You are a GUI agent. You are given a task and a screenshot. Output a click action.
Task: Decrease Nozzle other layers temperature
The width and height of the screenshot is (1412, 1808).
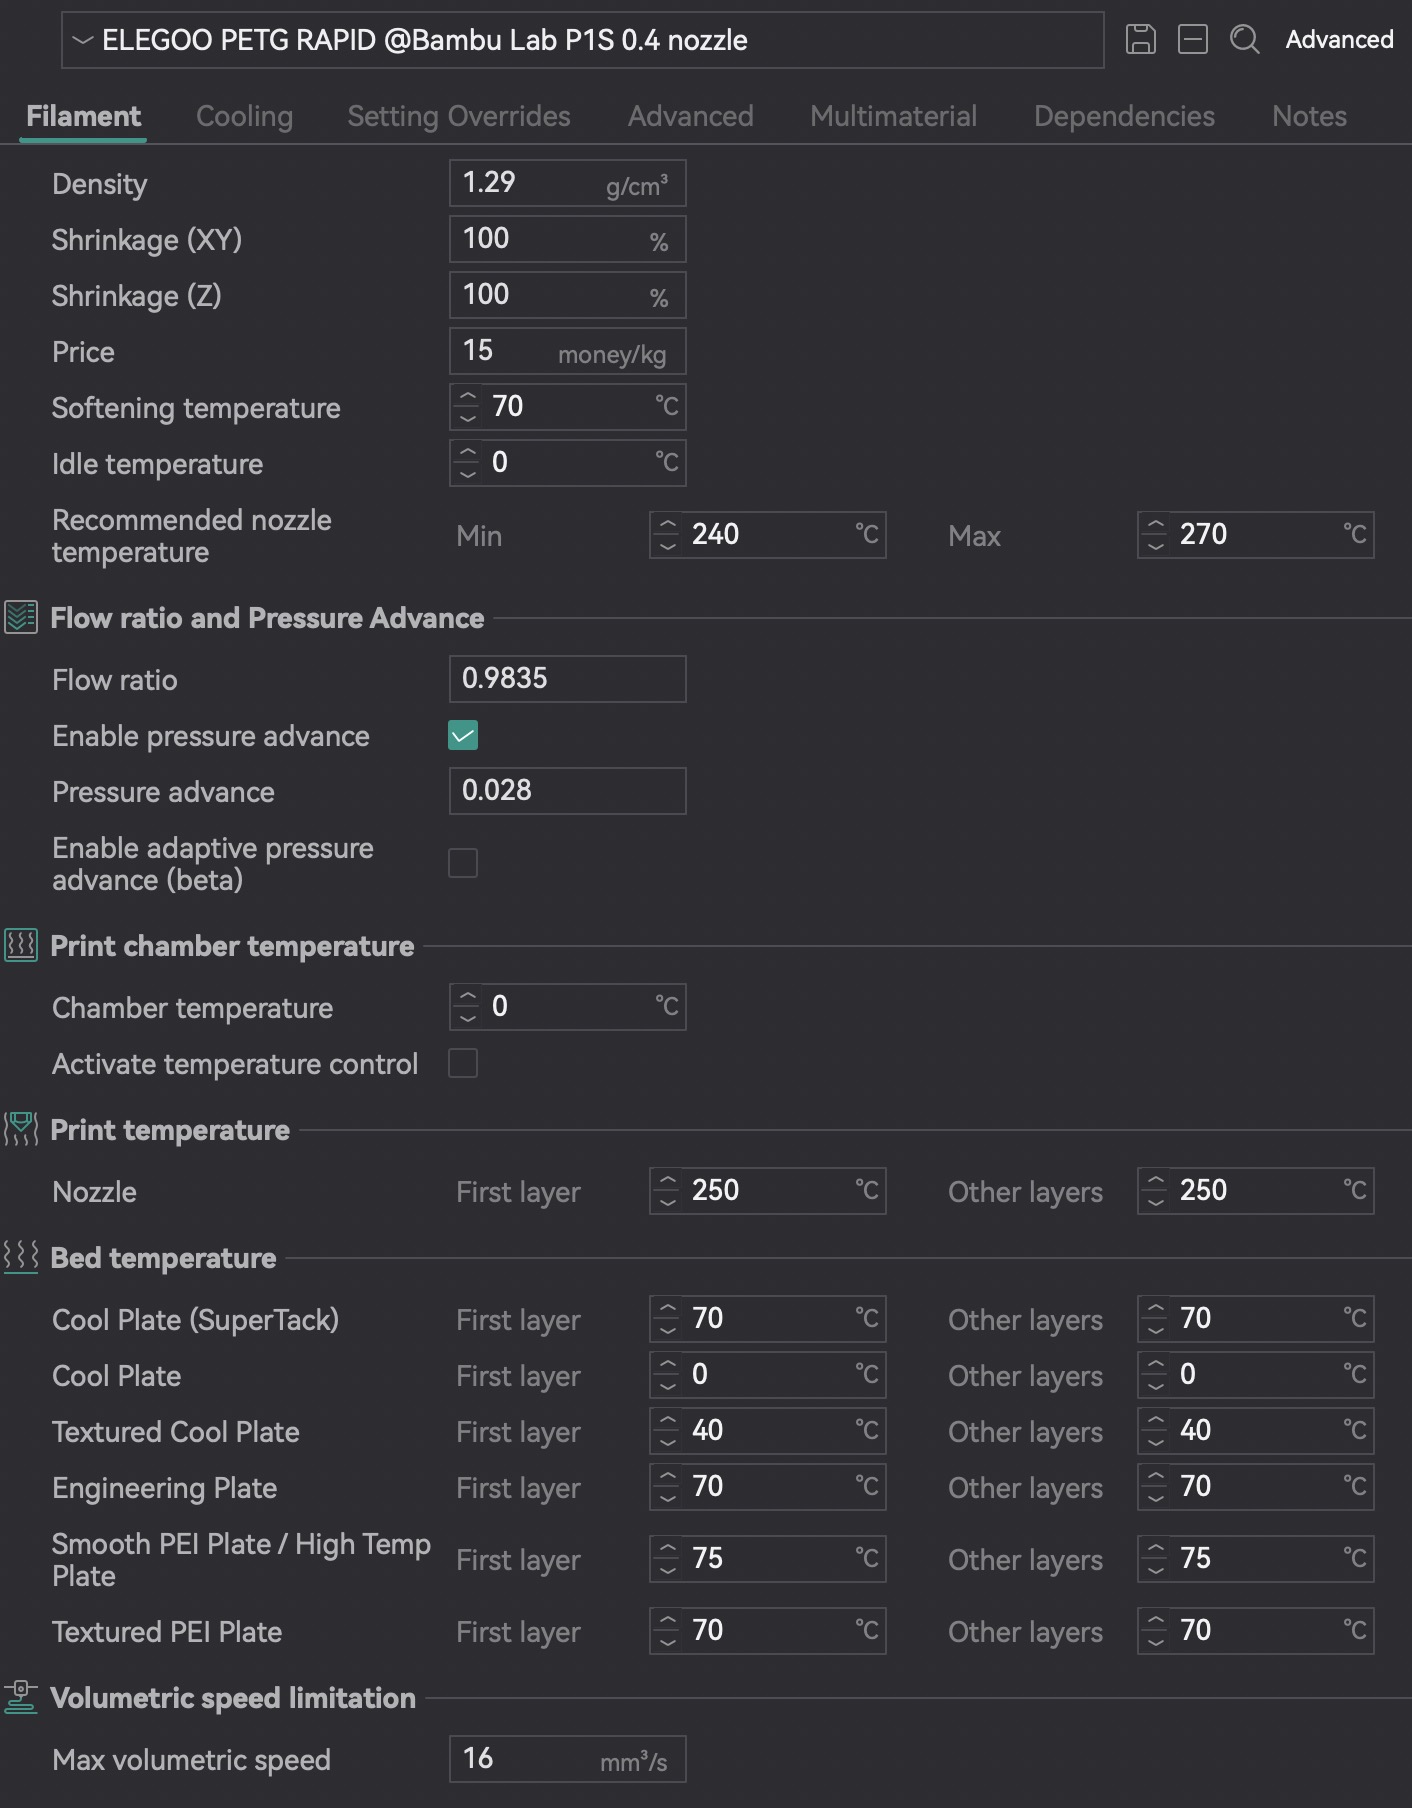[1155, 1202]
